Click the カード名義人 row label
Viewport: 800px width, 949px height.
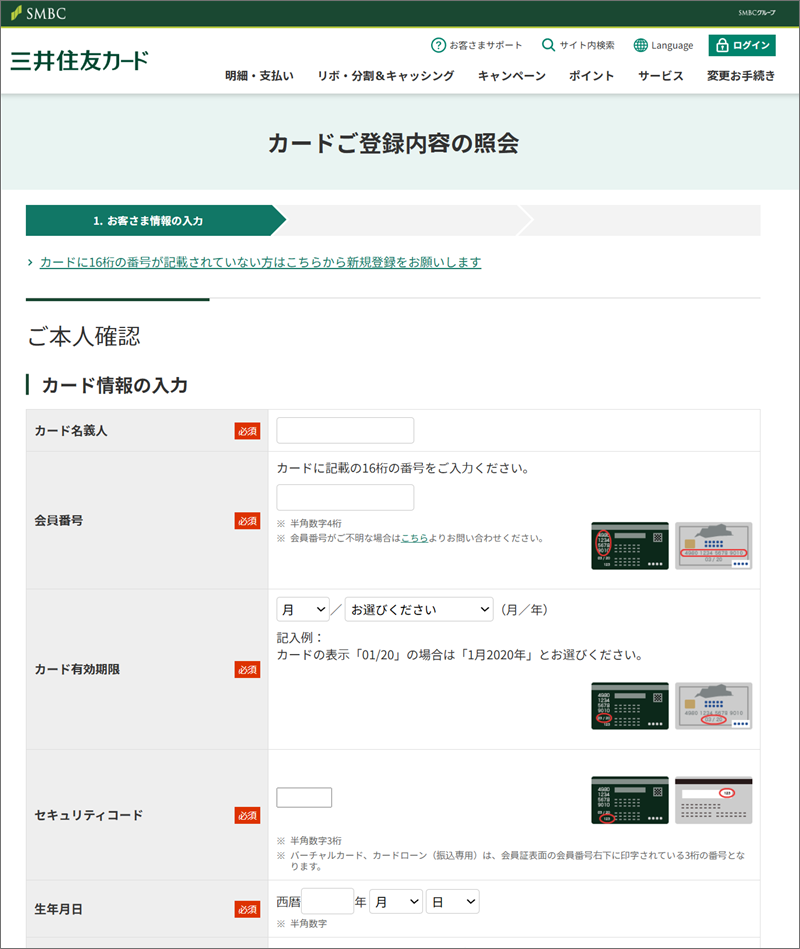[x=71, y=431]
